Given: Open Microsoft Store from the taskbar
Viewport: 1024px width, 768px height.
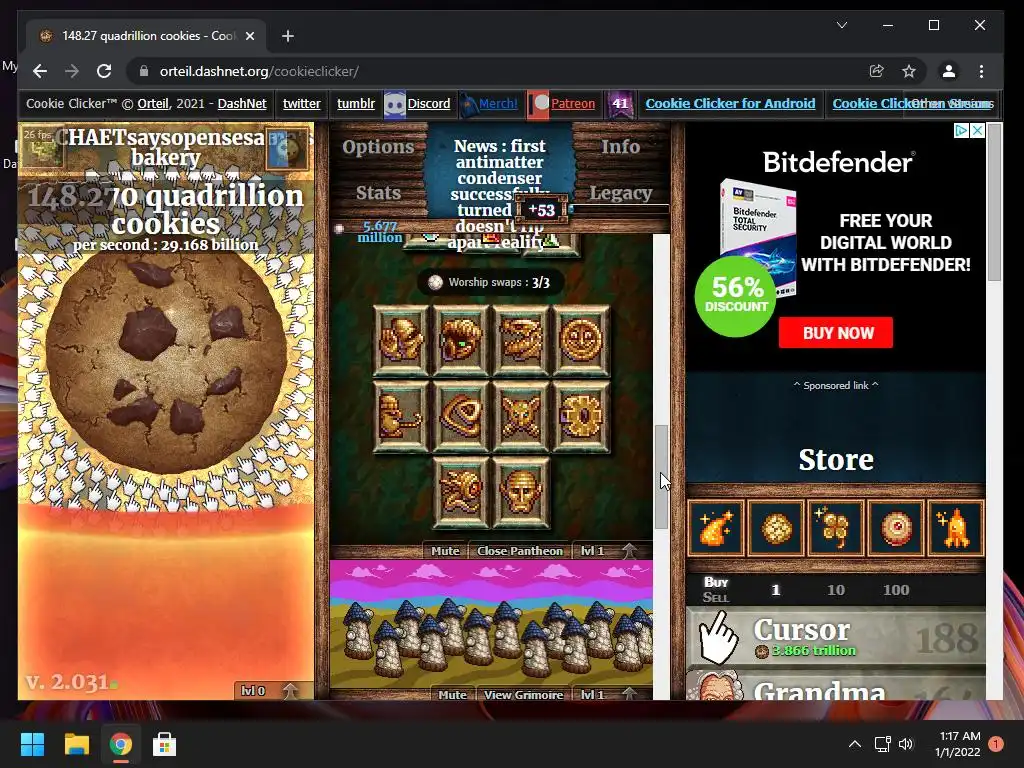Looking at the screenshot, I should (x=164, y=744).
